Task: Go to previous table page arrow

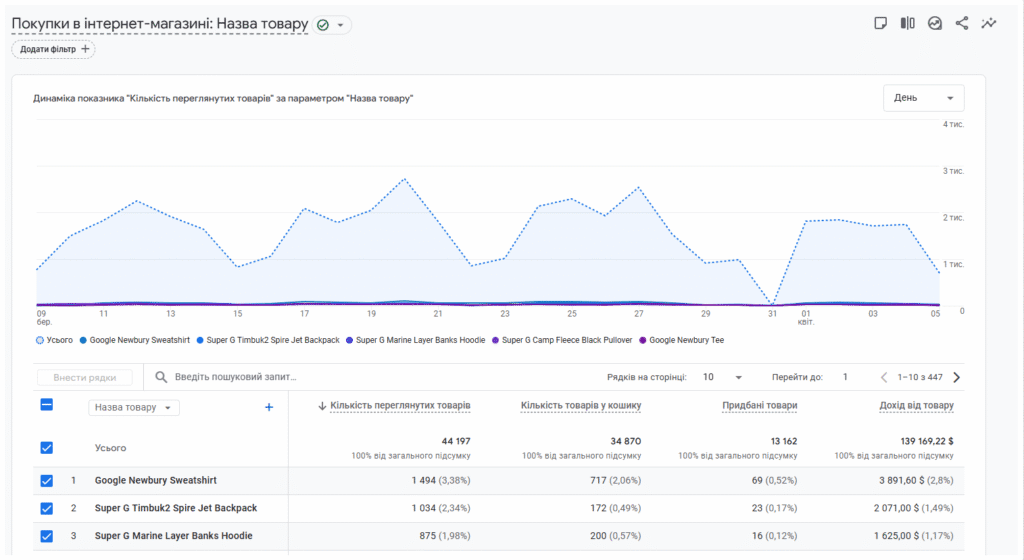Action: tap(884, 377)
